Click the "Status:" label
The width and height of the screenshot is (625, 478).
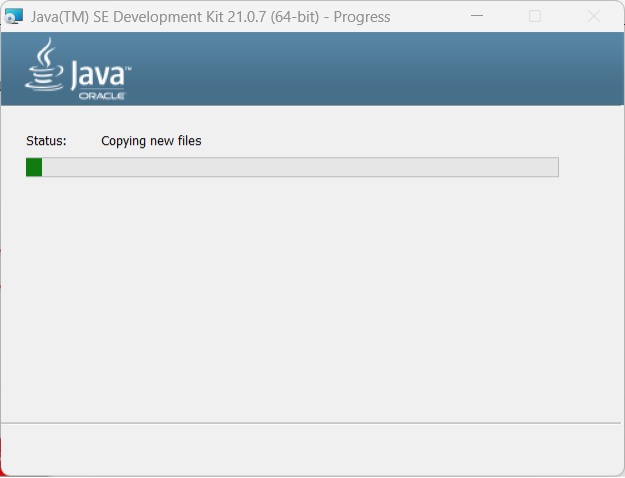46,141
